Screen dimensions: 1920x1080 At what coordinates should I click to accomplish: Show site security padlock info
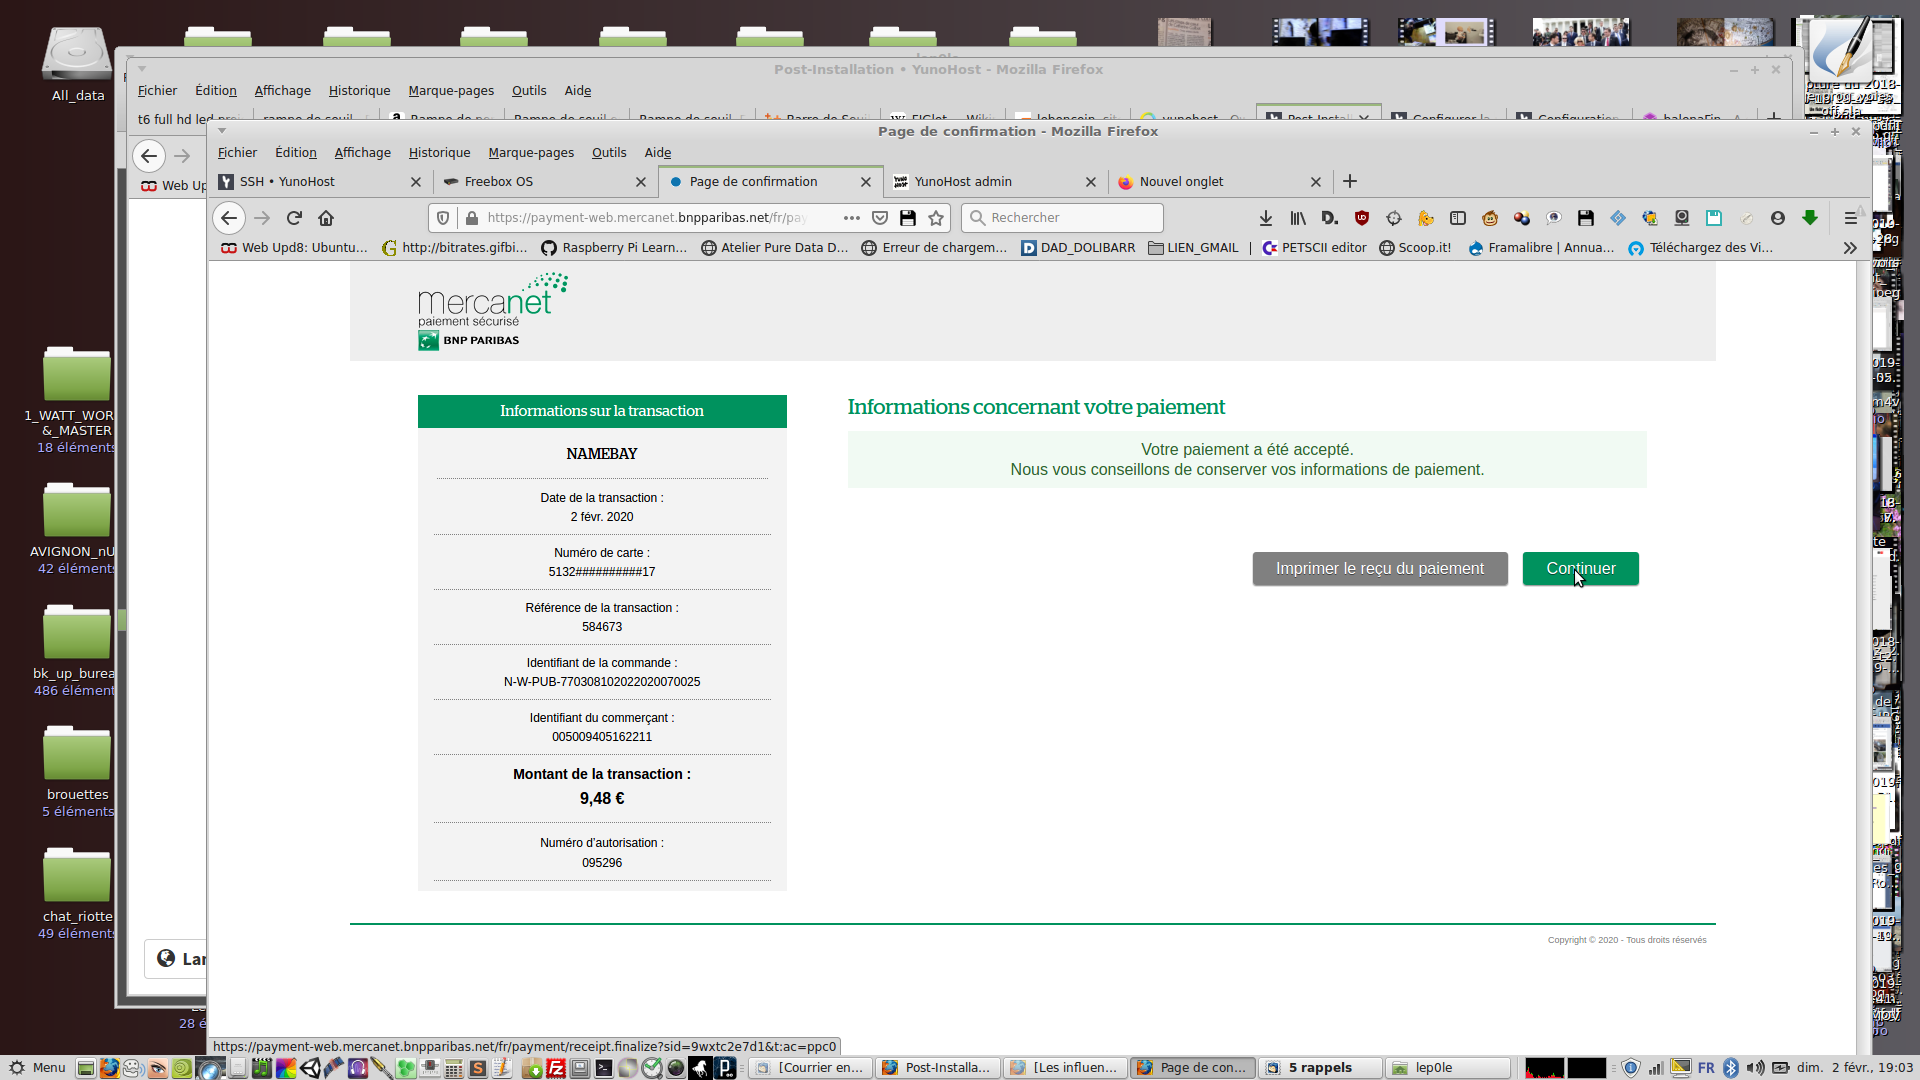pyautogui.click(x=472, y=218)
